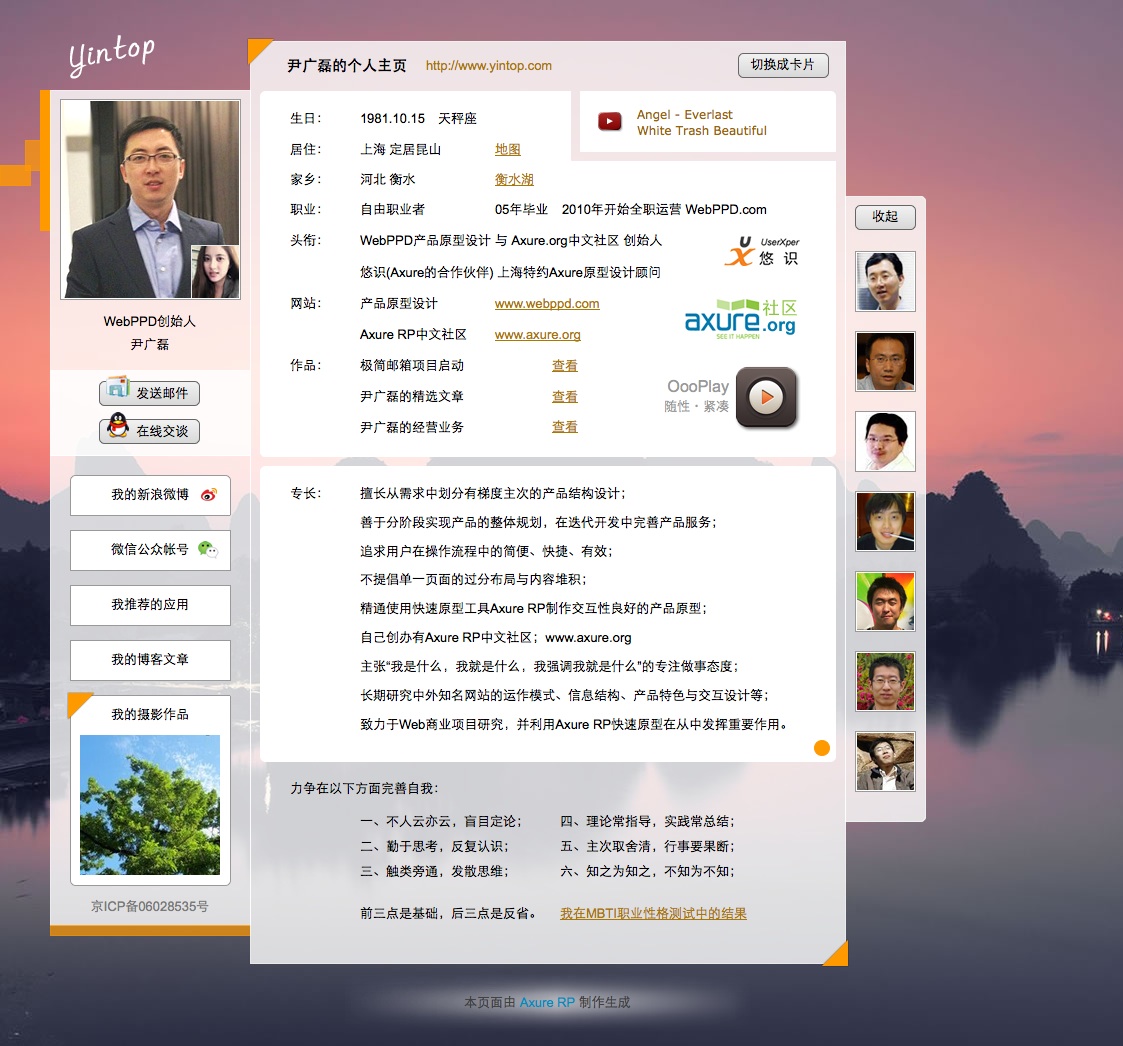Open 我的新浪微博
Screen dimensions: 1123x1046
pos(150,495)
